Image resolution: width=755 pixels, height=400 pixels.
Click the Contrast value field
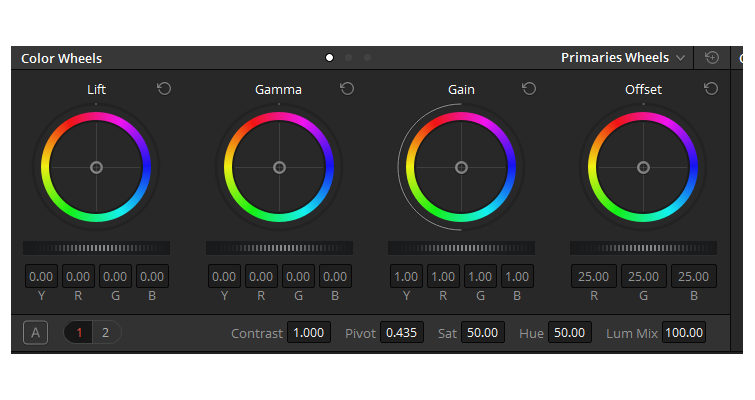pos(309,333)
